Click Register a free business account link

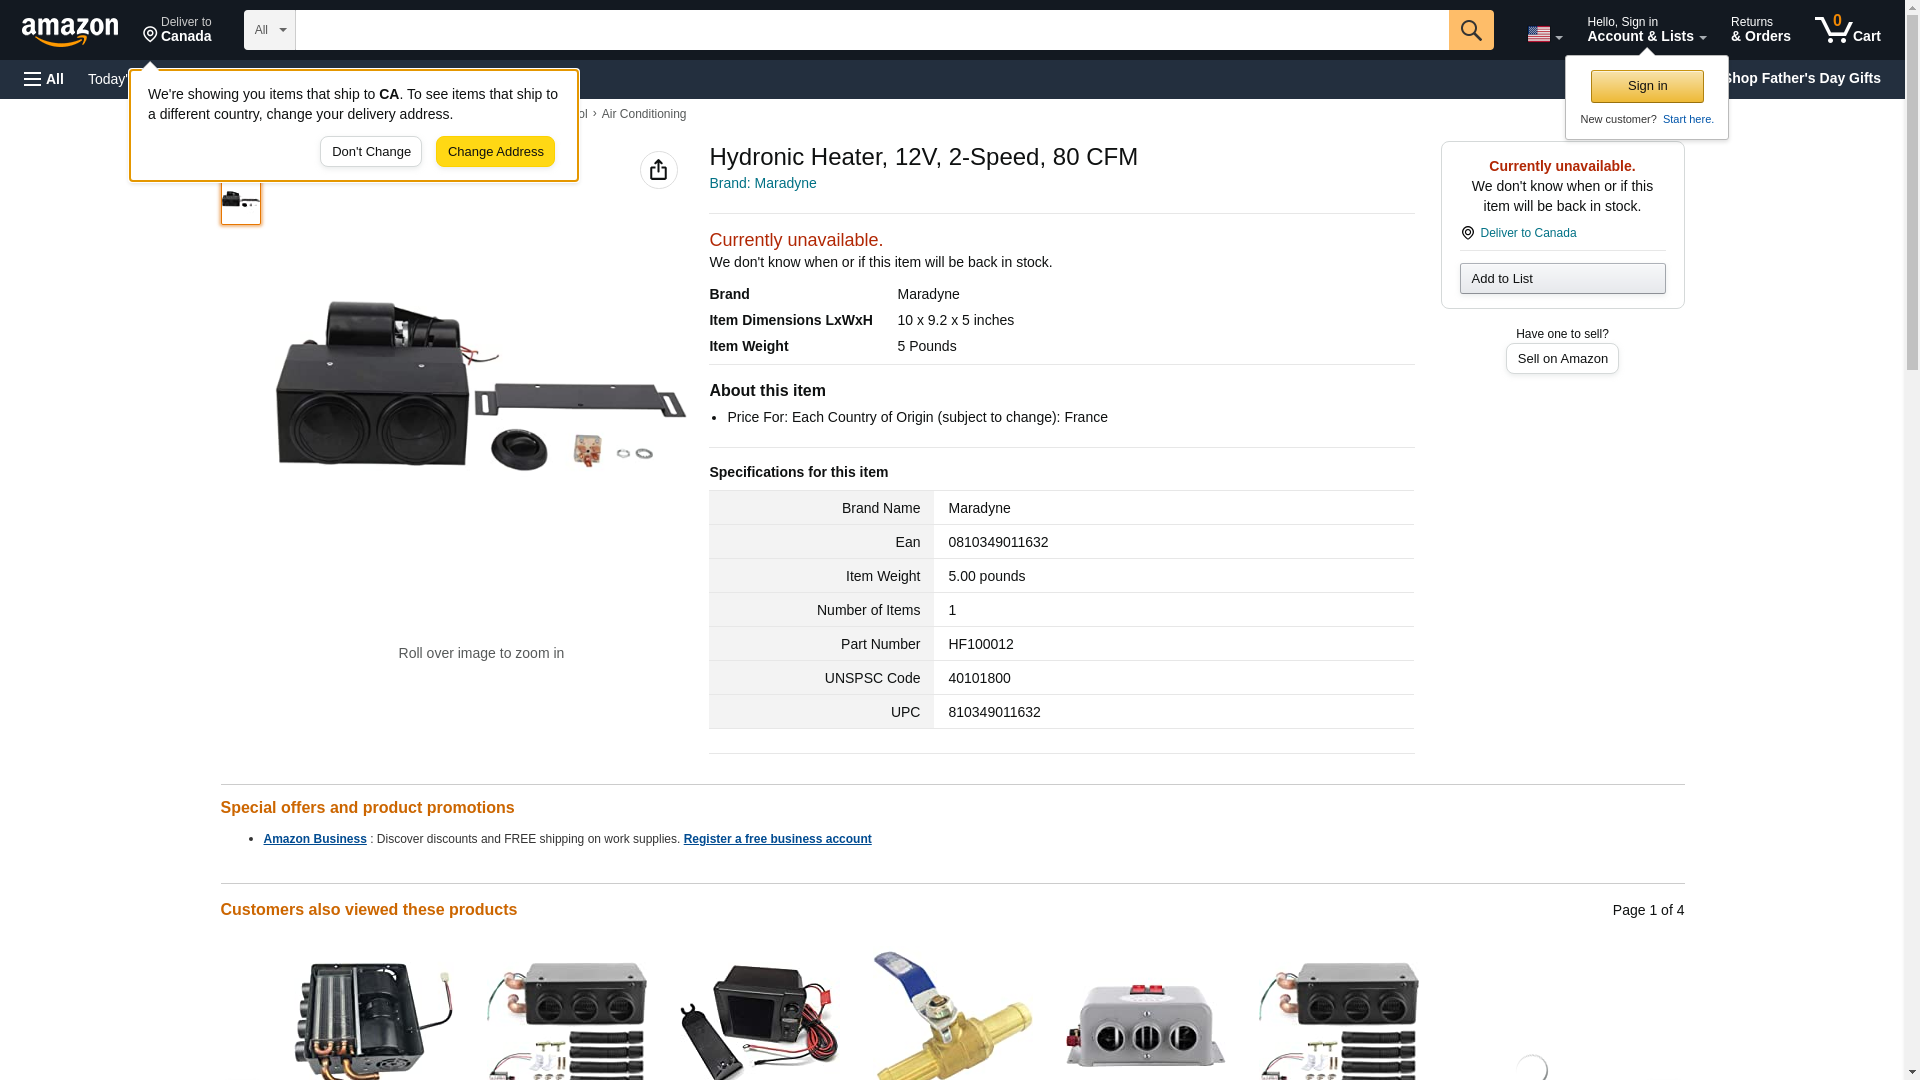777,839
